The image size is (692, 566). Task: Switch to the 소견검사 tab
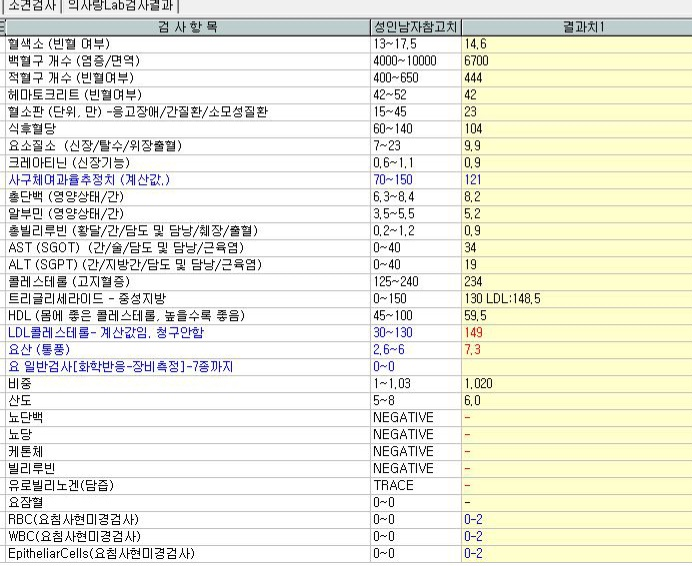click(x=33, y=6)
